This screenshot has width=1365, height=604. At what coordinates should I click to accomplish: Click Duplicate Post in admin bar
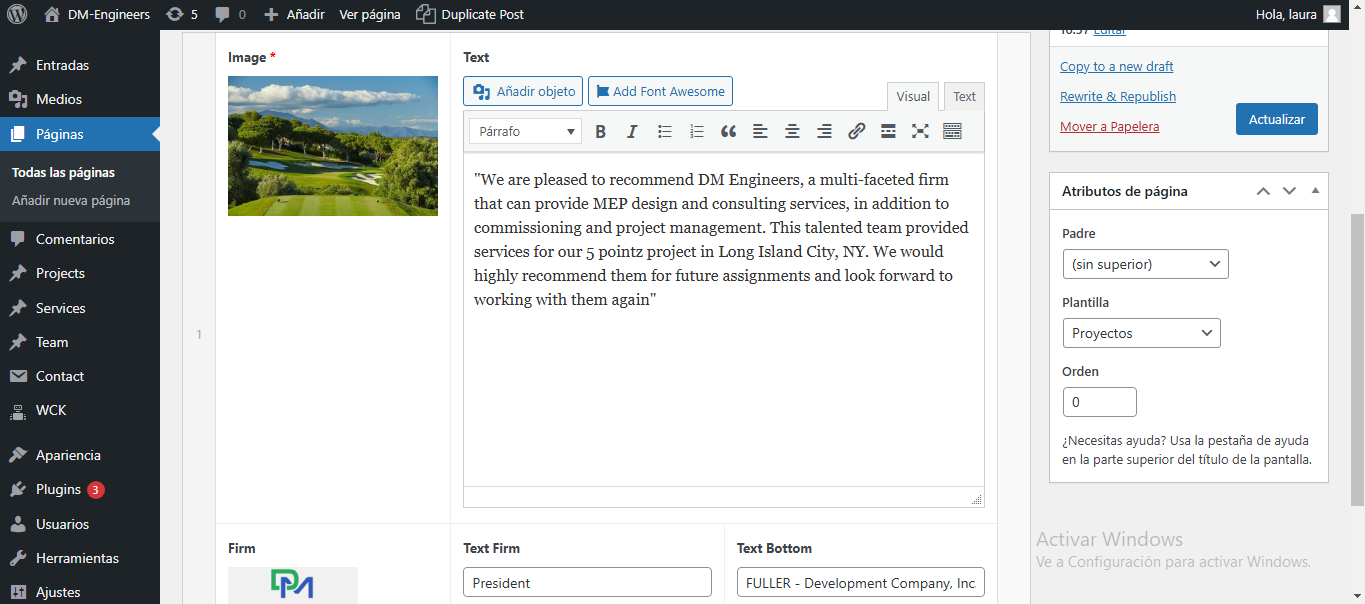470,14
